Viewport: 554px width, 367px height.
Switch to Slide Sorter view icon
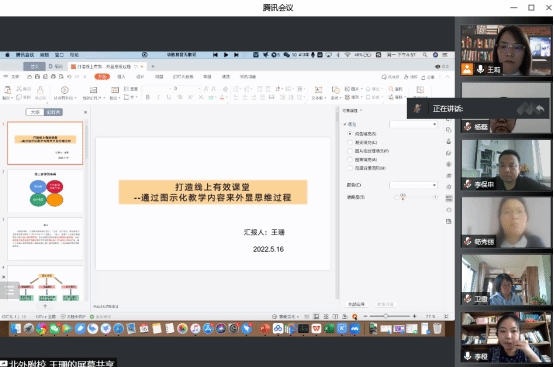(326, 316)
